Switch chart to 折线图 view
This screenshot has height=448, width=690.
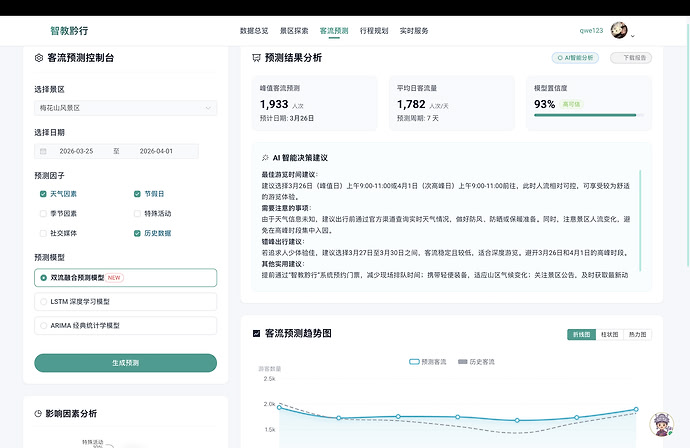[581, 335]
